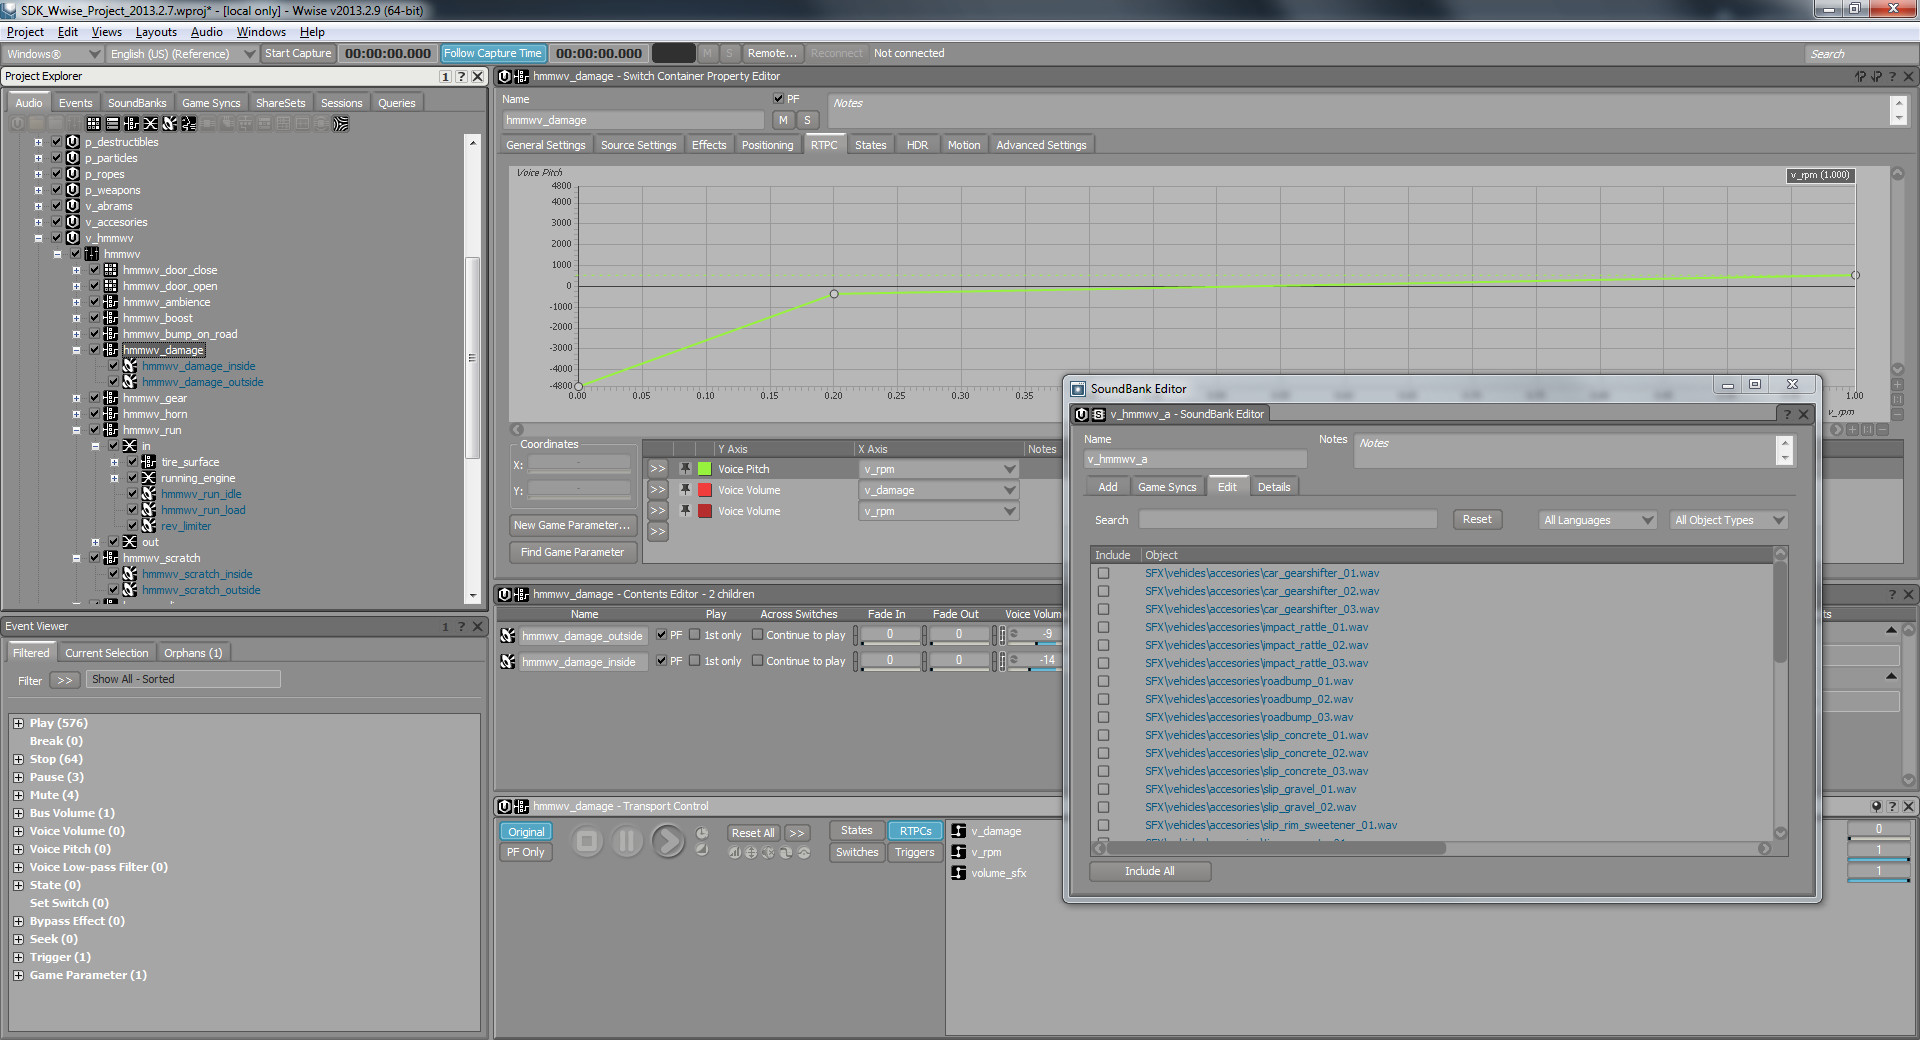This screenshot has height=1040, width=1920.
Task: Click the Include All button
Action: [x=1149, y=871]
